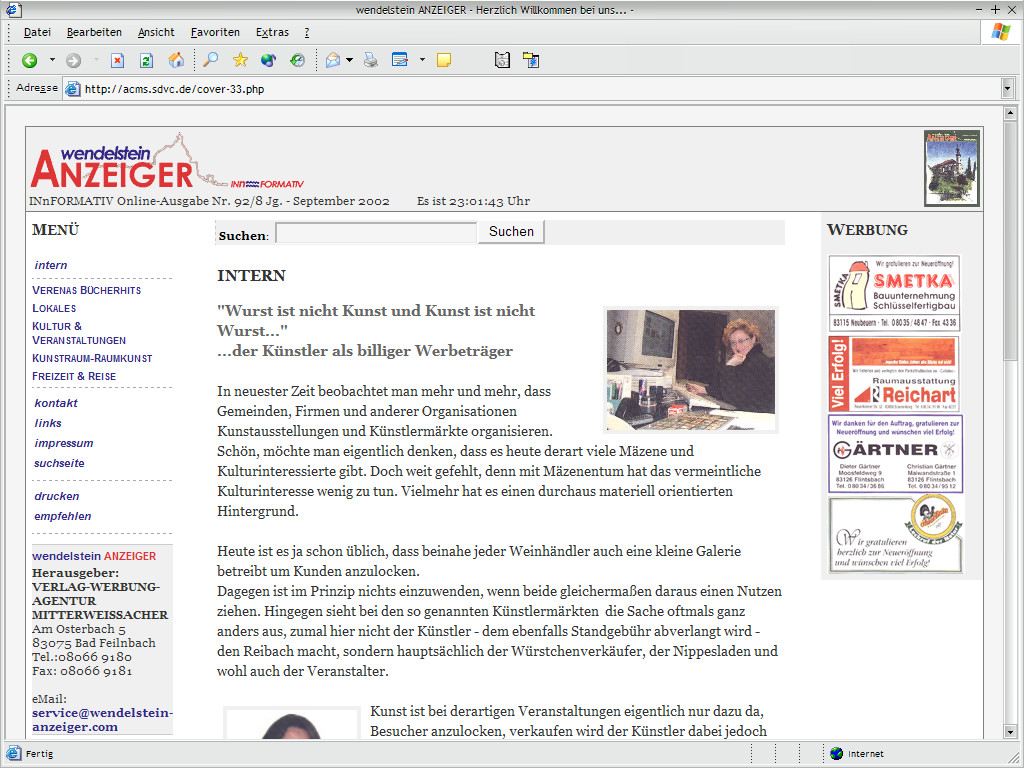The image size is (1024, 768).
Task: Click the SMETKA advertisement banner
Action: coord(895,293)
